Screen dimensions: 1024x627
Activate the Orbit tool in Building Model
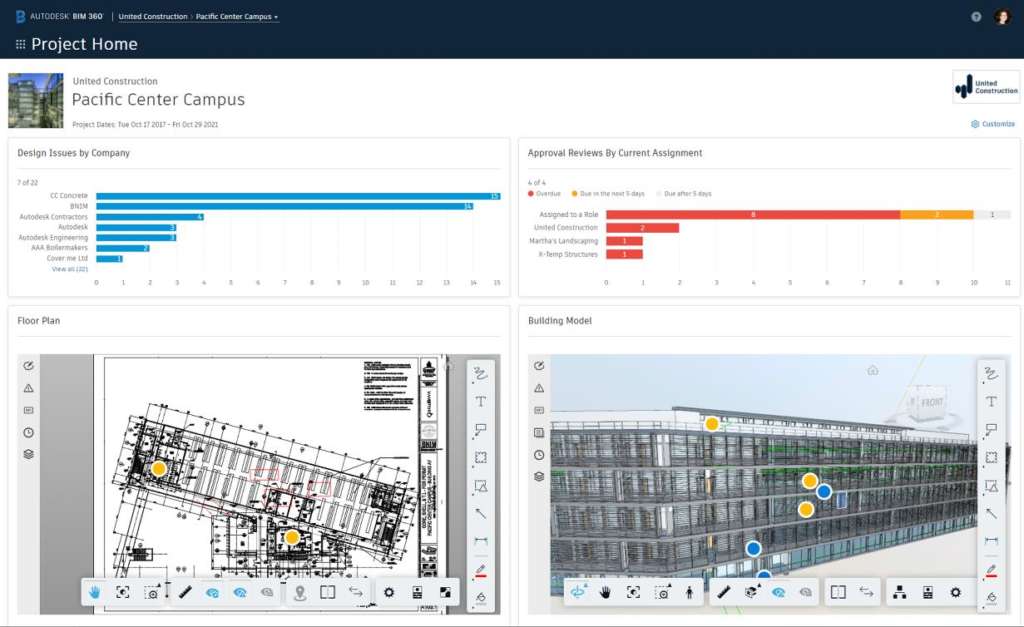[577, 592]
